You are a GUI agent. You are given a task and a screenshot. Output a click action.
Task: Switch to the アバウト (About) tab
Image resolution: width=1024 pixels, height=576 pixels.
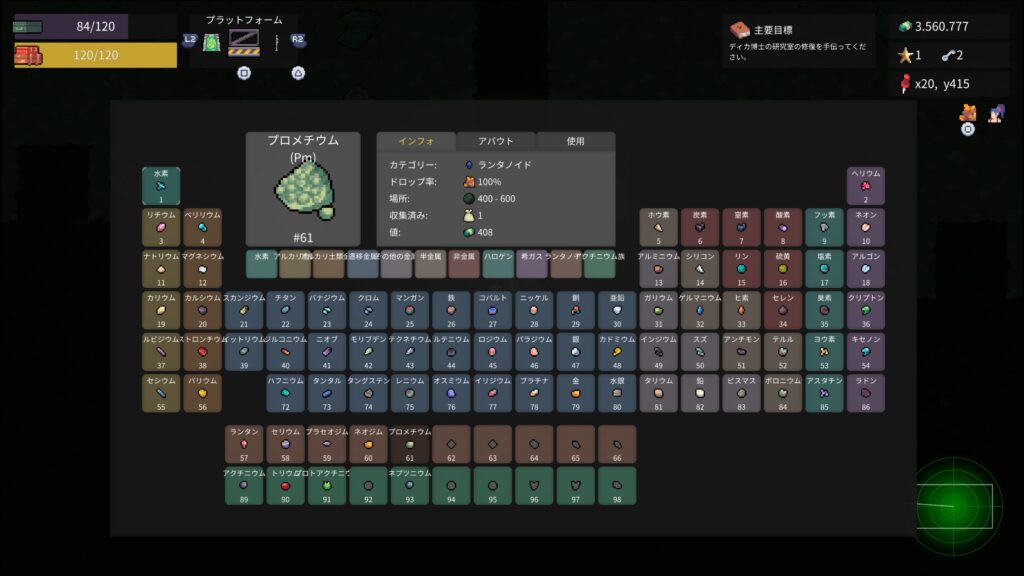point(495,142)
